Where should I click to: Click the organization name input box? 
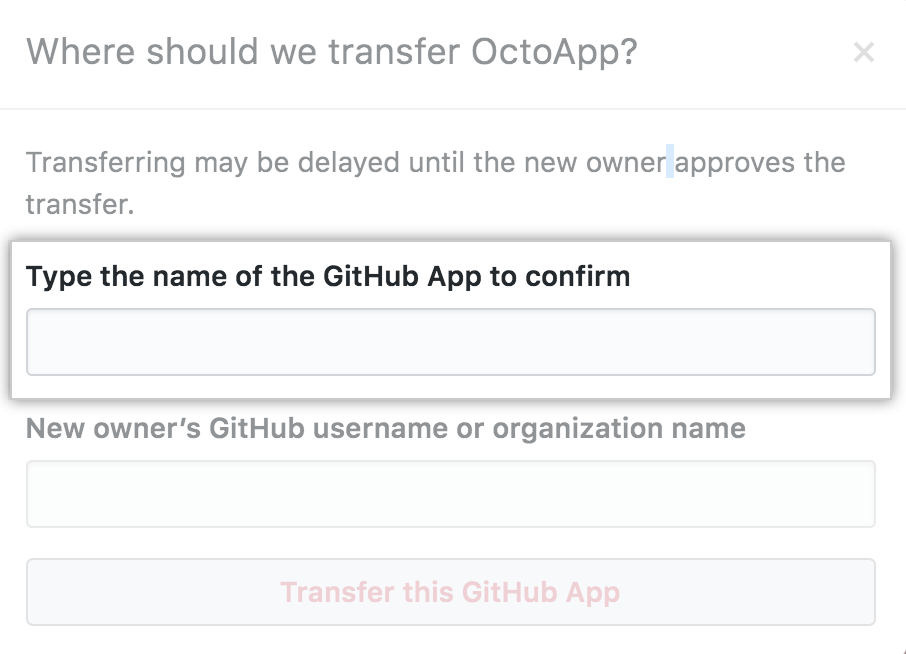coord(450,494)
